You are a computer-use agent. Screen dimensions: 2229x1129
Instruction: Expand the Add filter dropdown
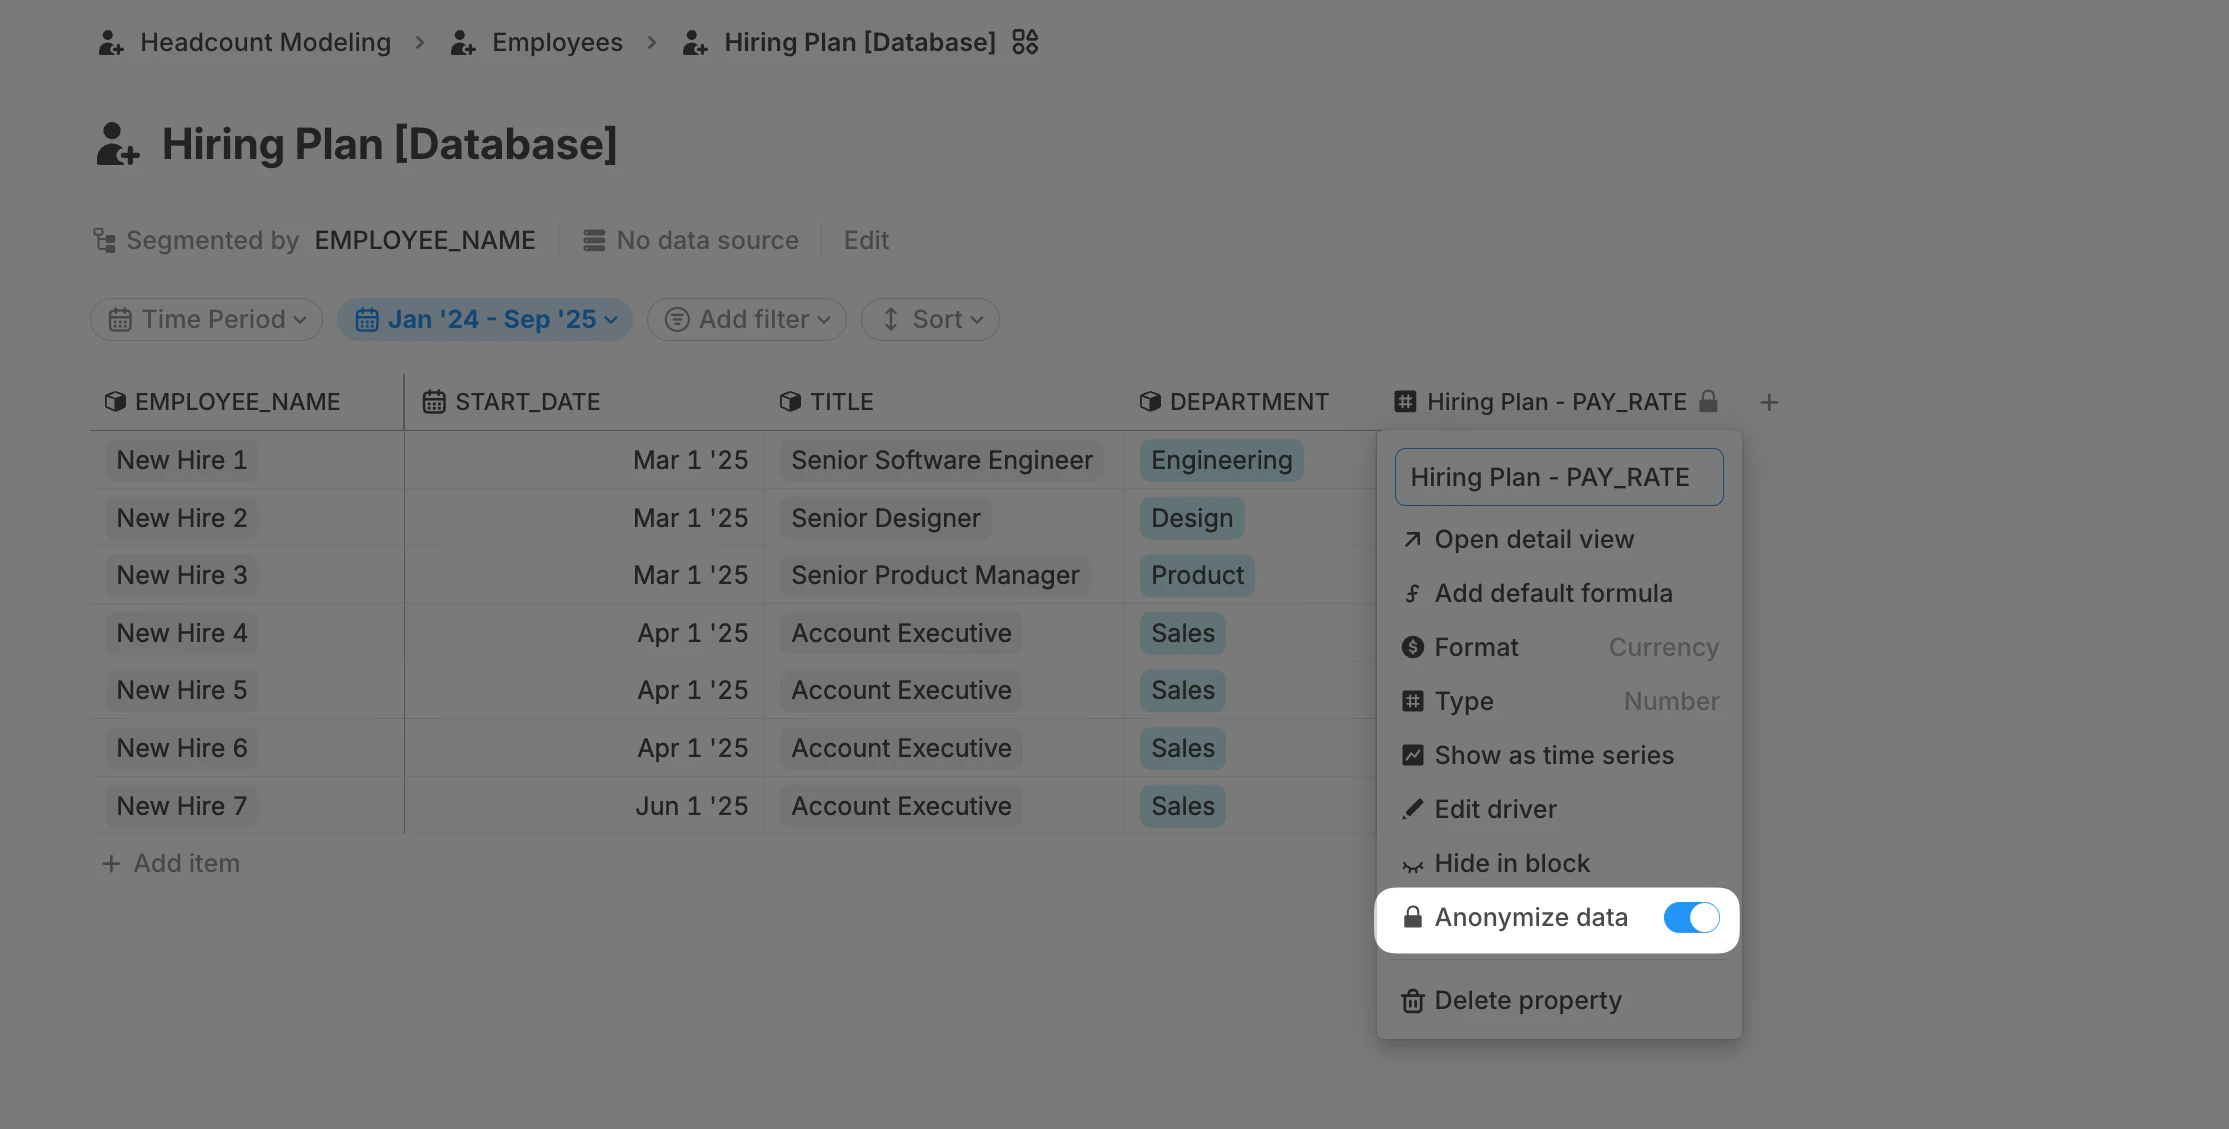point(746,319)
